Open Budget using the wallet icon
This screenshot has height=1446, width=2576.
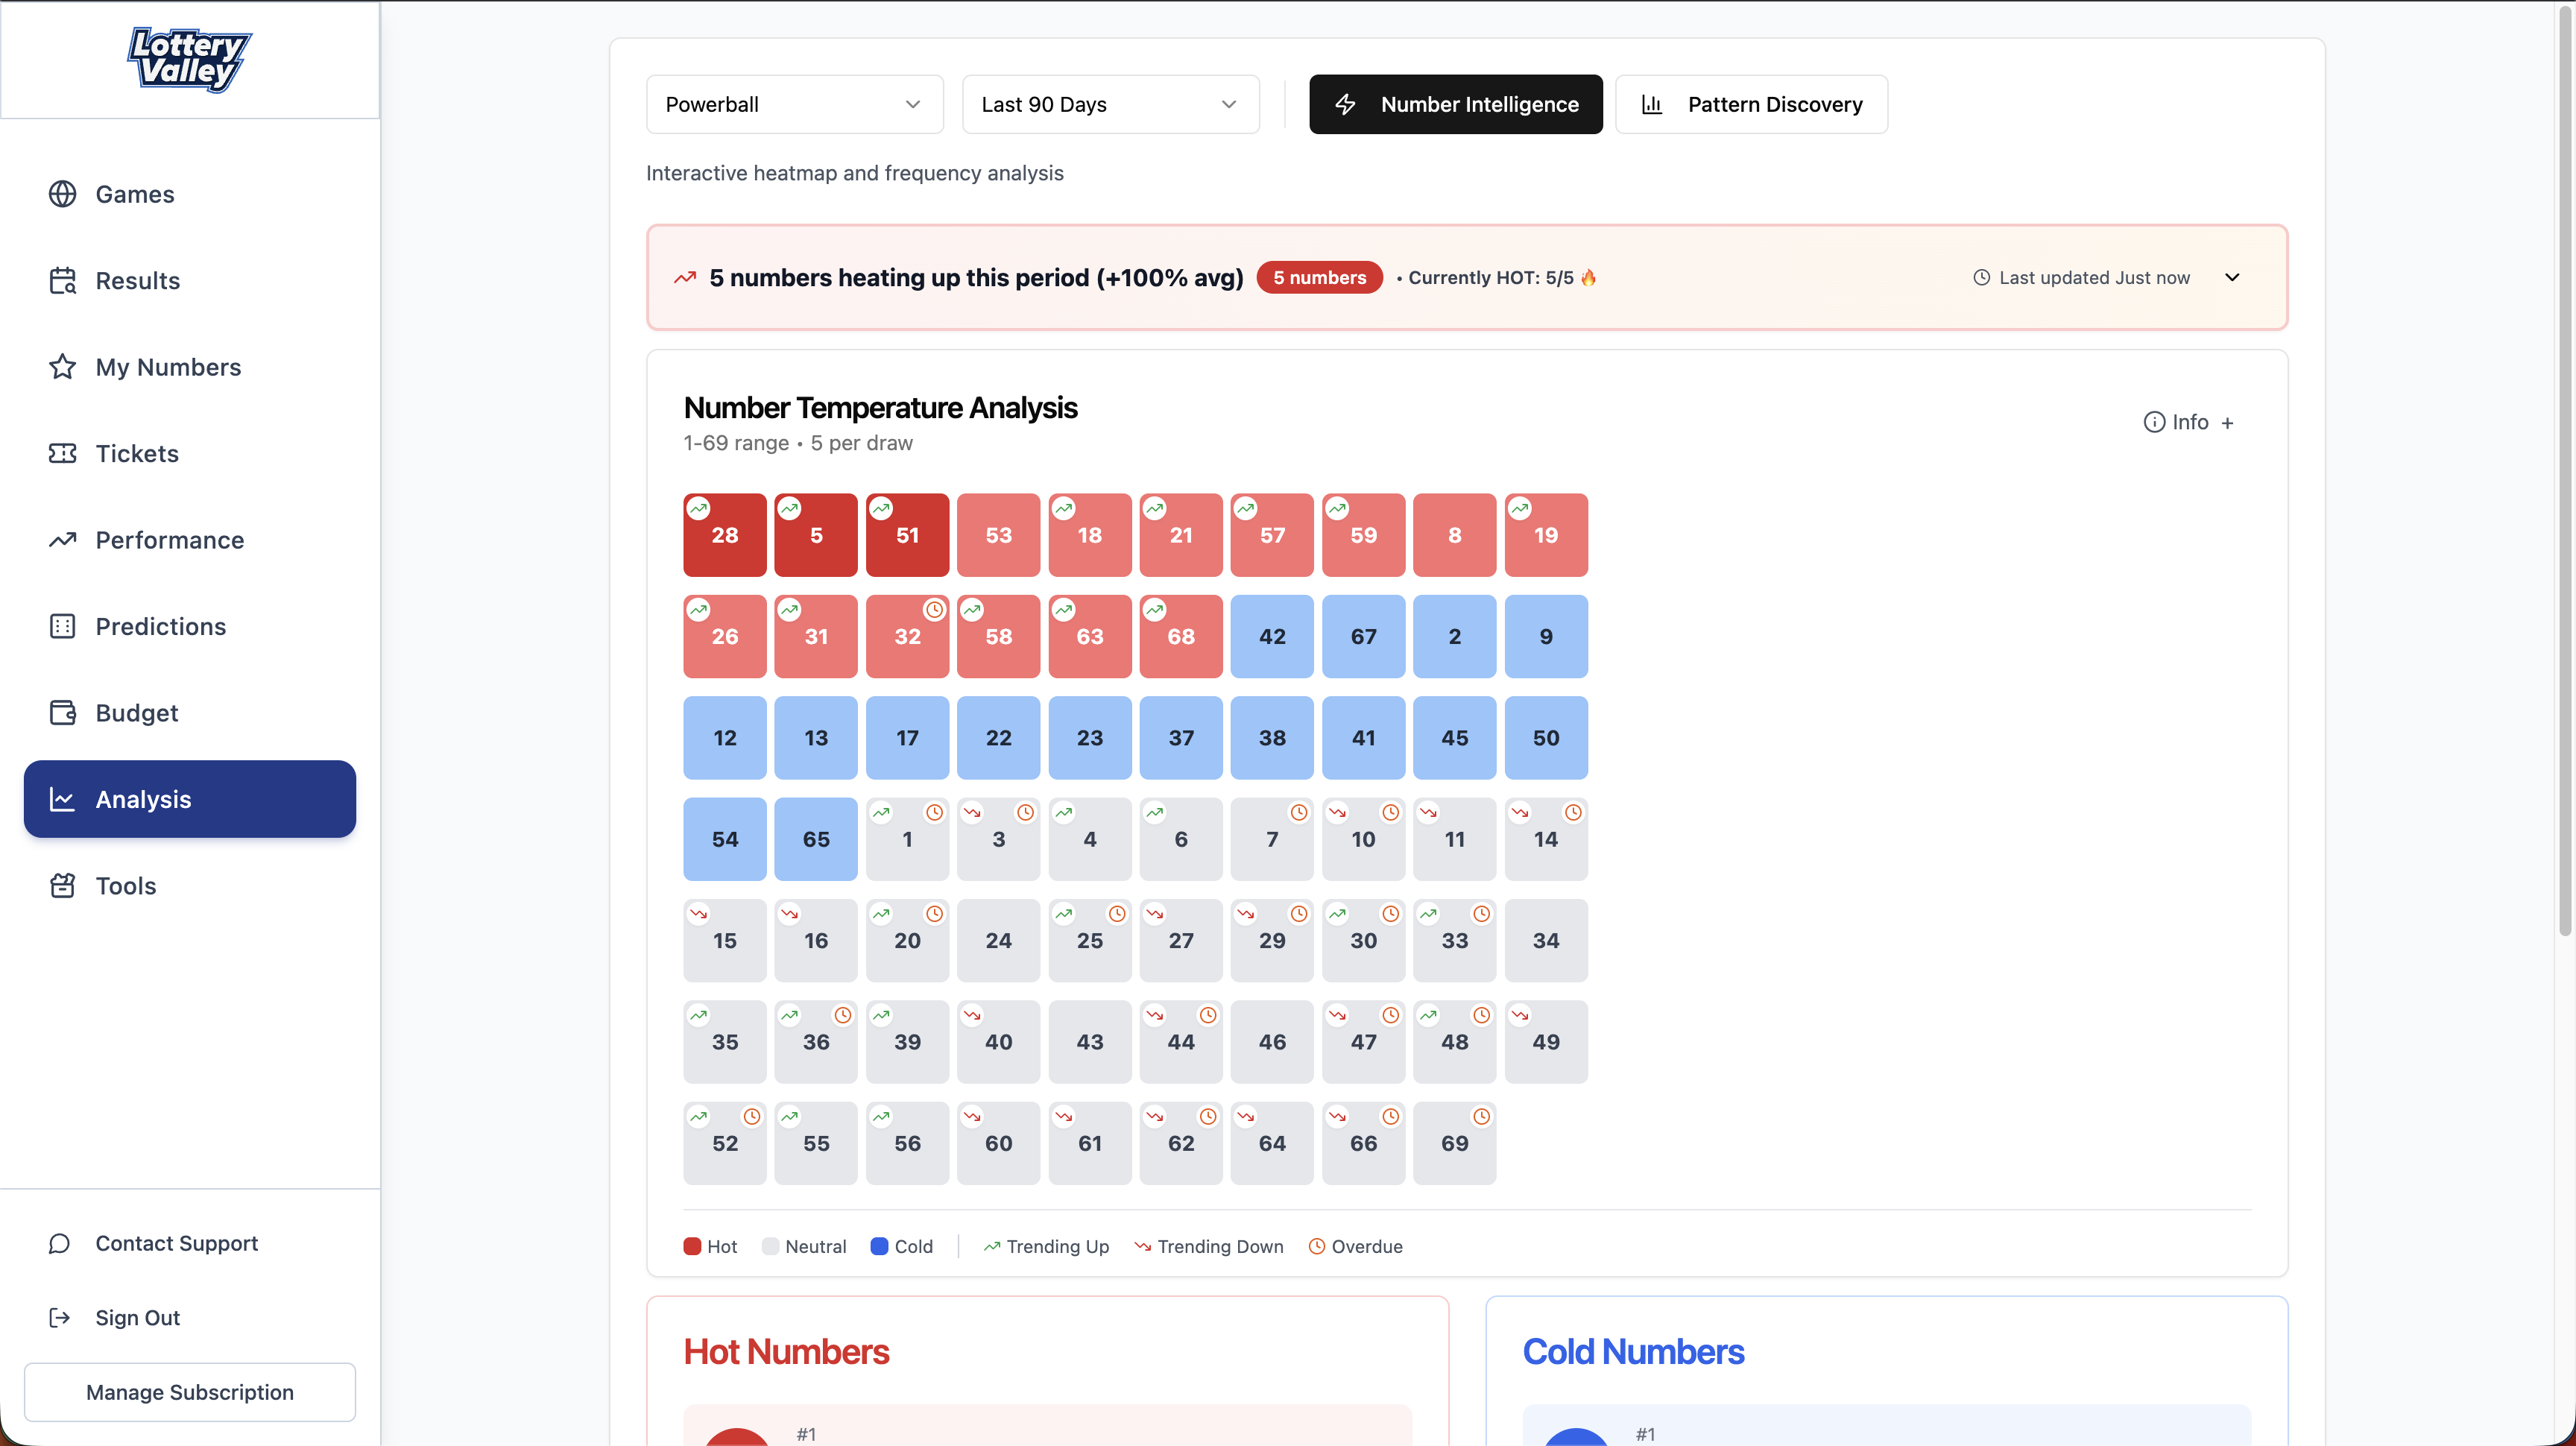62,712
